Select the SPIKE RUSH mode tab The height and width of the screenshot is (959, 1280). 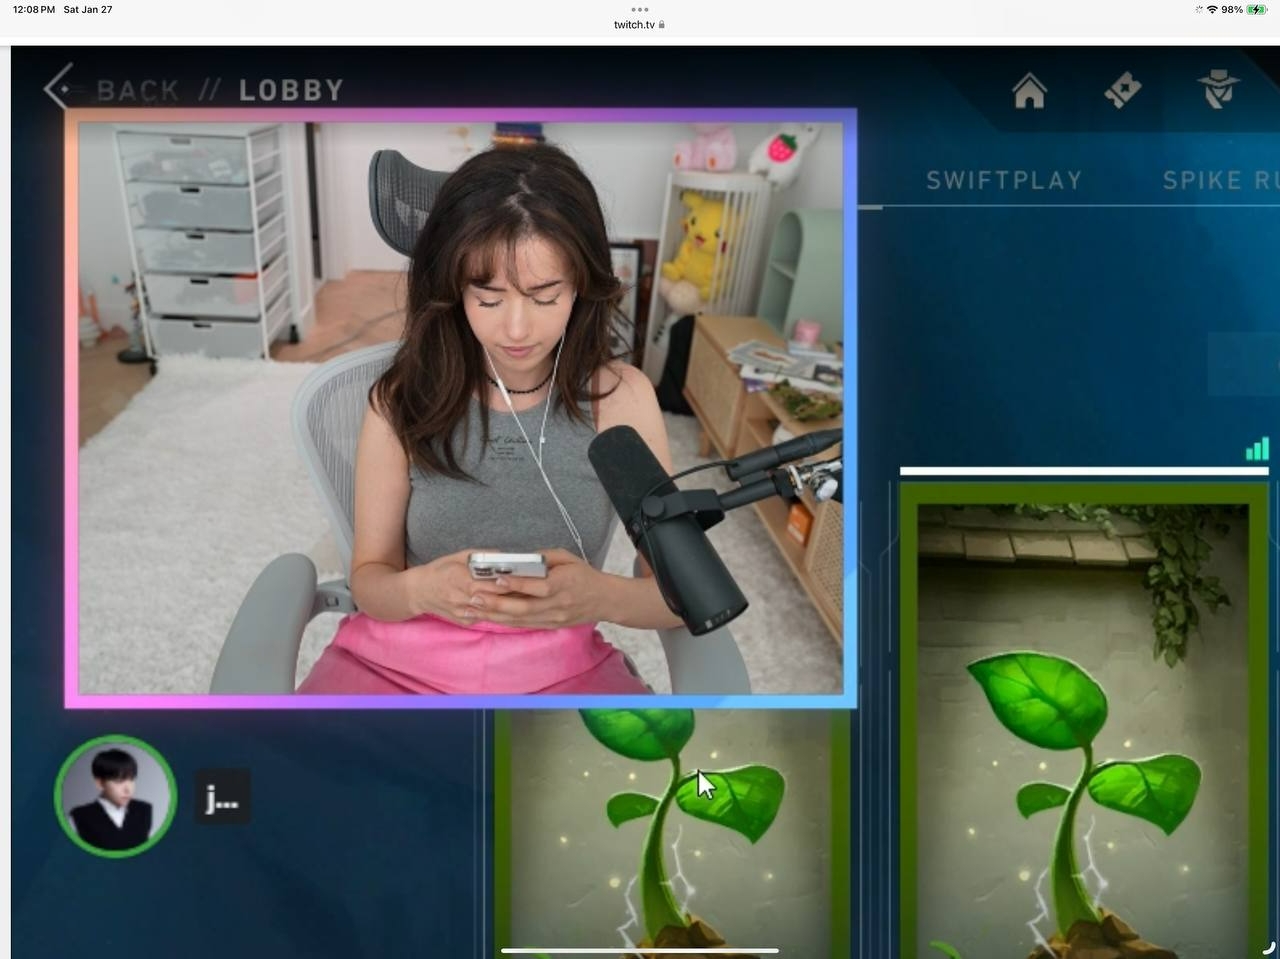(1220, 180)
